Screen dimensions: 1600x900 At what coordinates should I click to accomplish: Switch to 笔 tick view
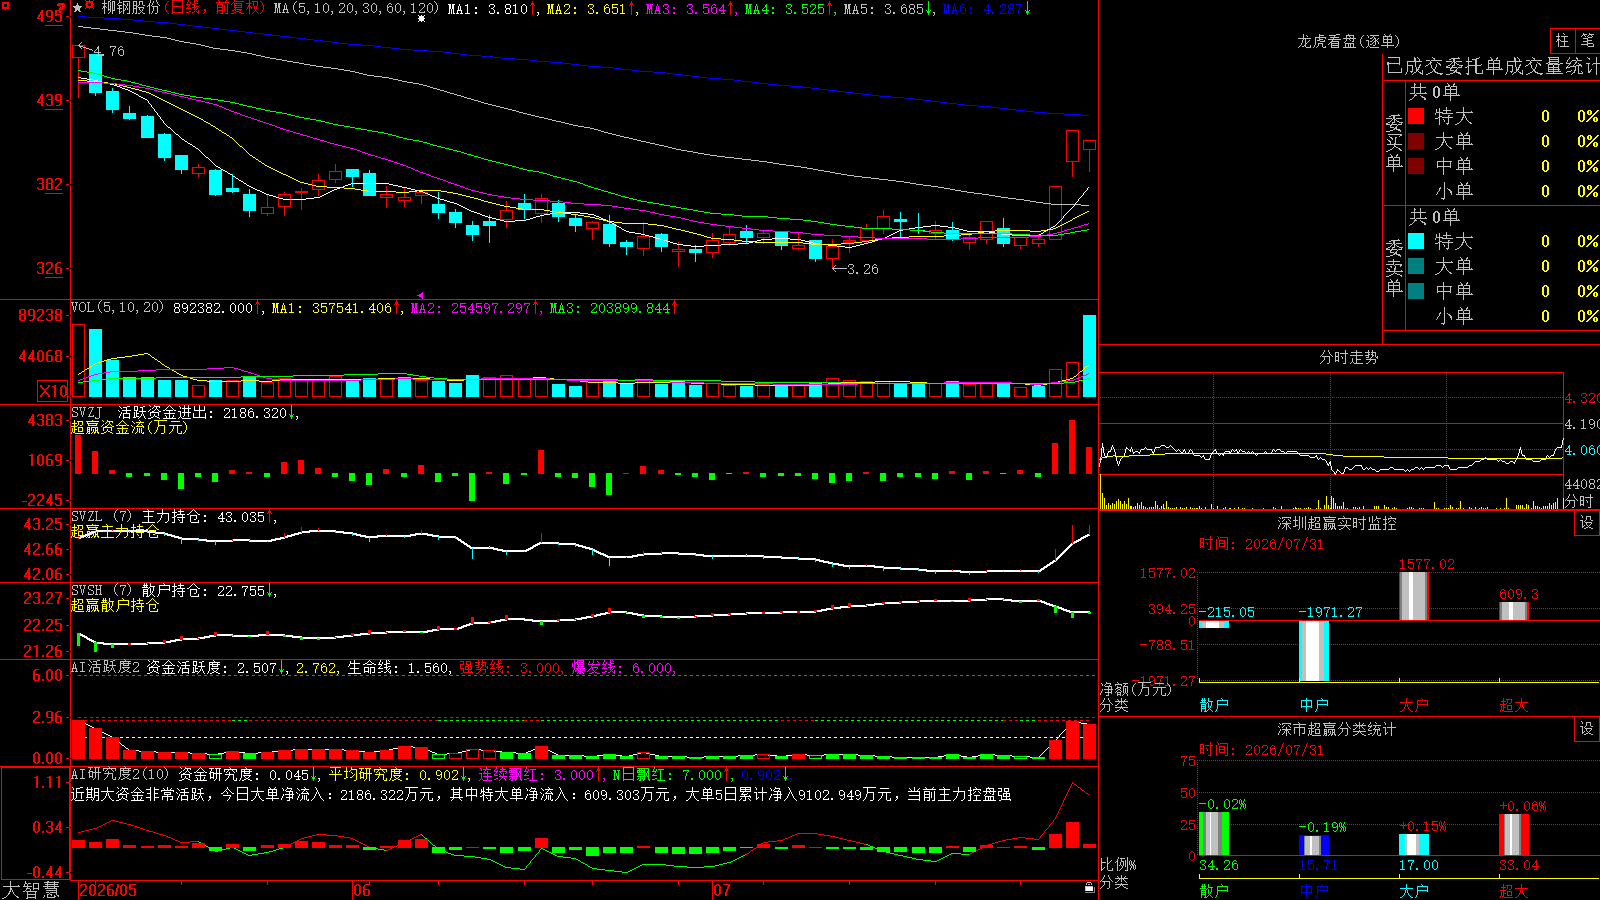(x=1587, y=40)
